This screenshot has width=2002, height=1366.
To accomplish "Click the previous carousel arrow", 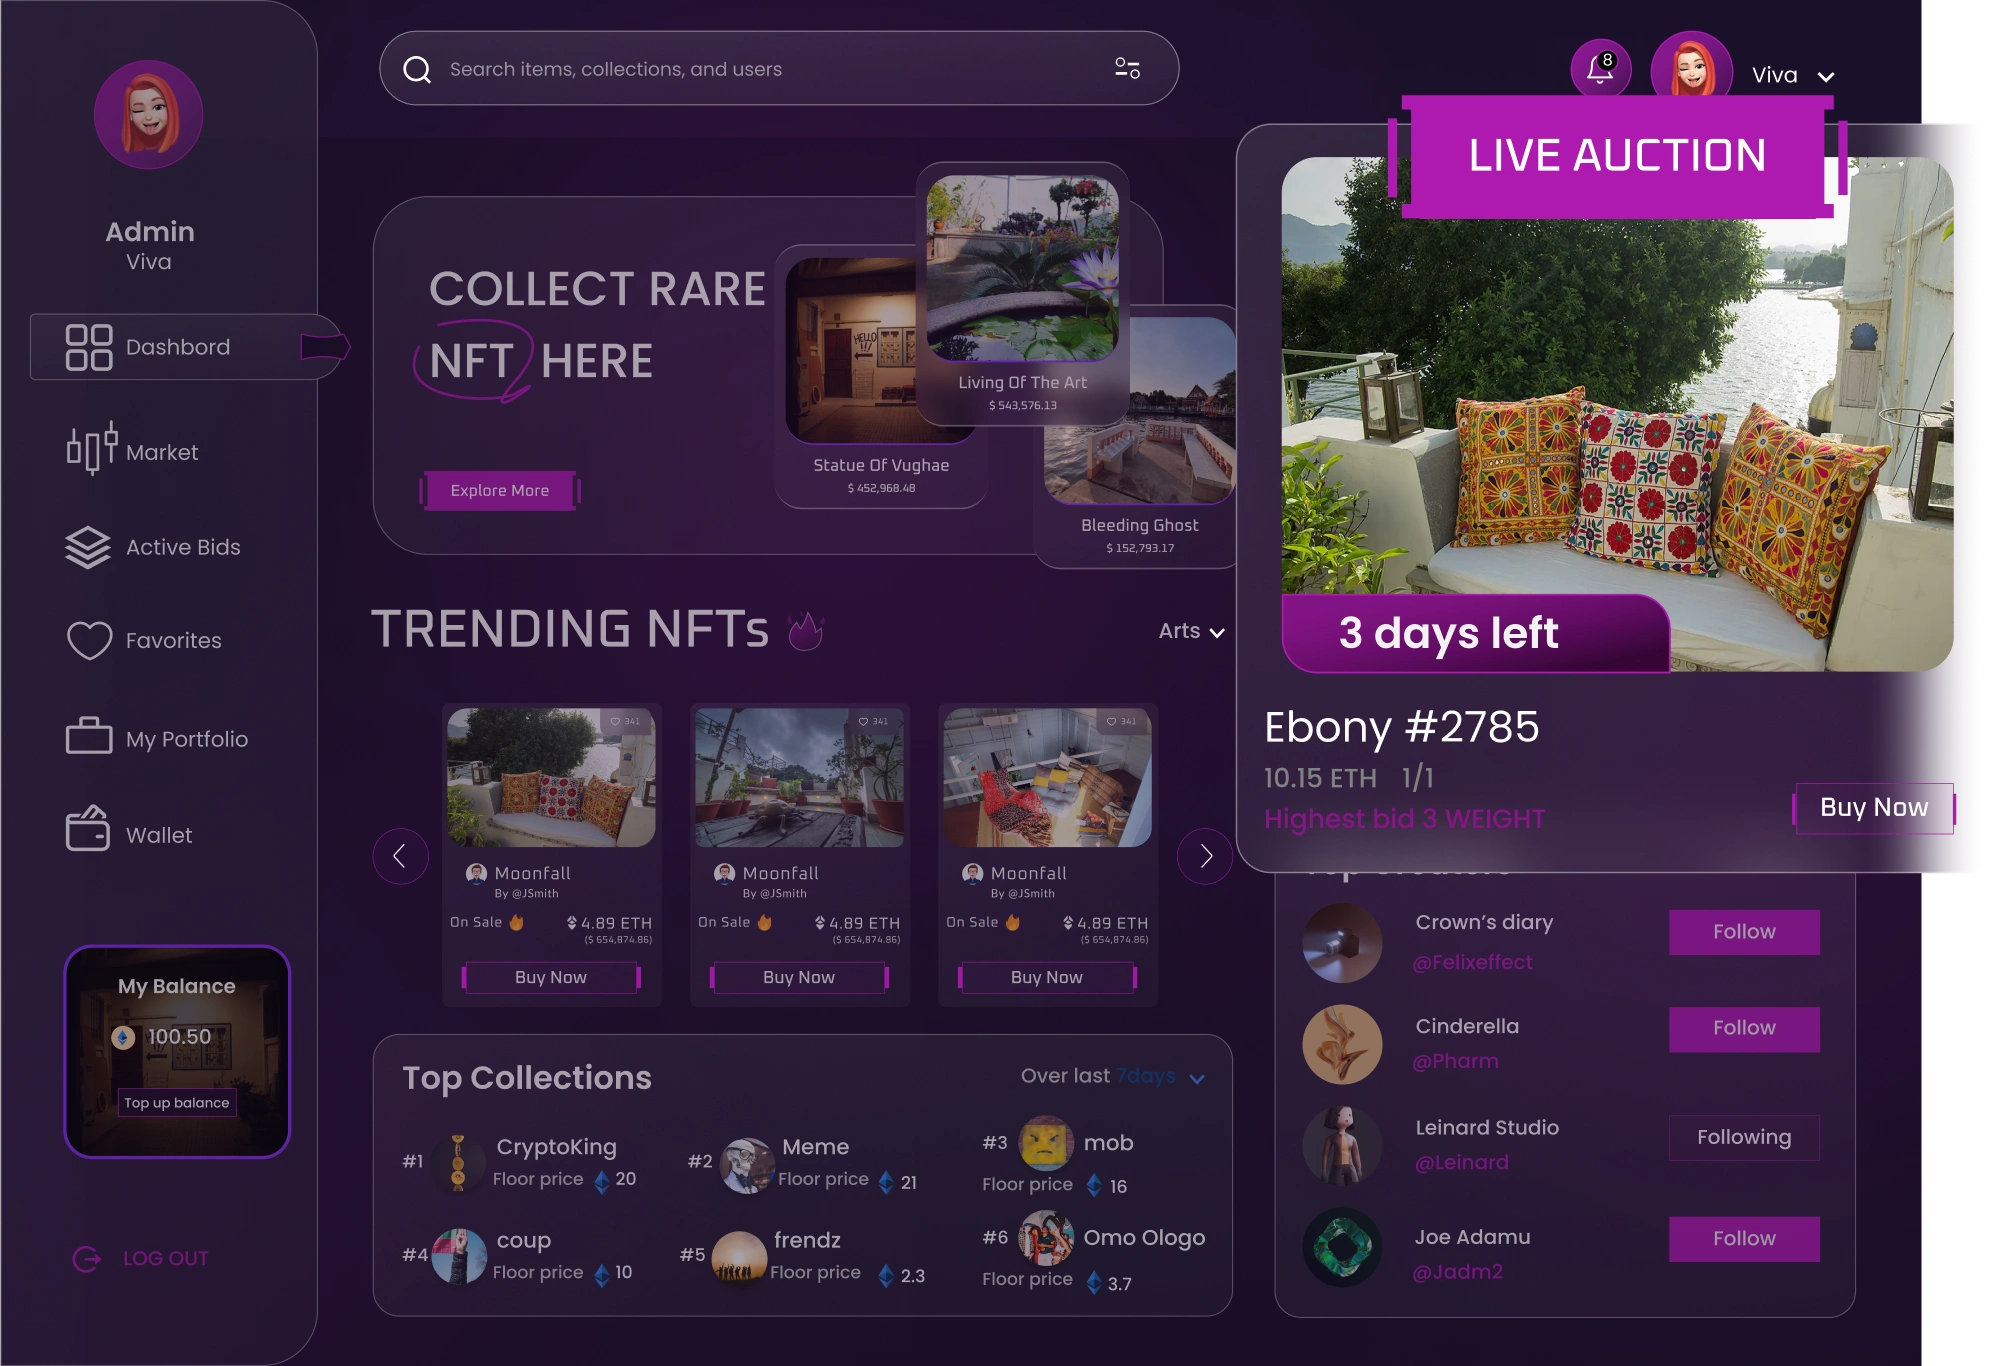I will tap(400, 856).
